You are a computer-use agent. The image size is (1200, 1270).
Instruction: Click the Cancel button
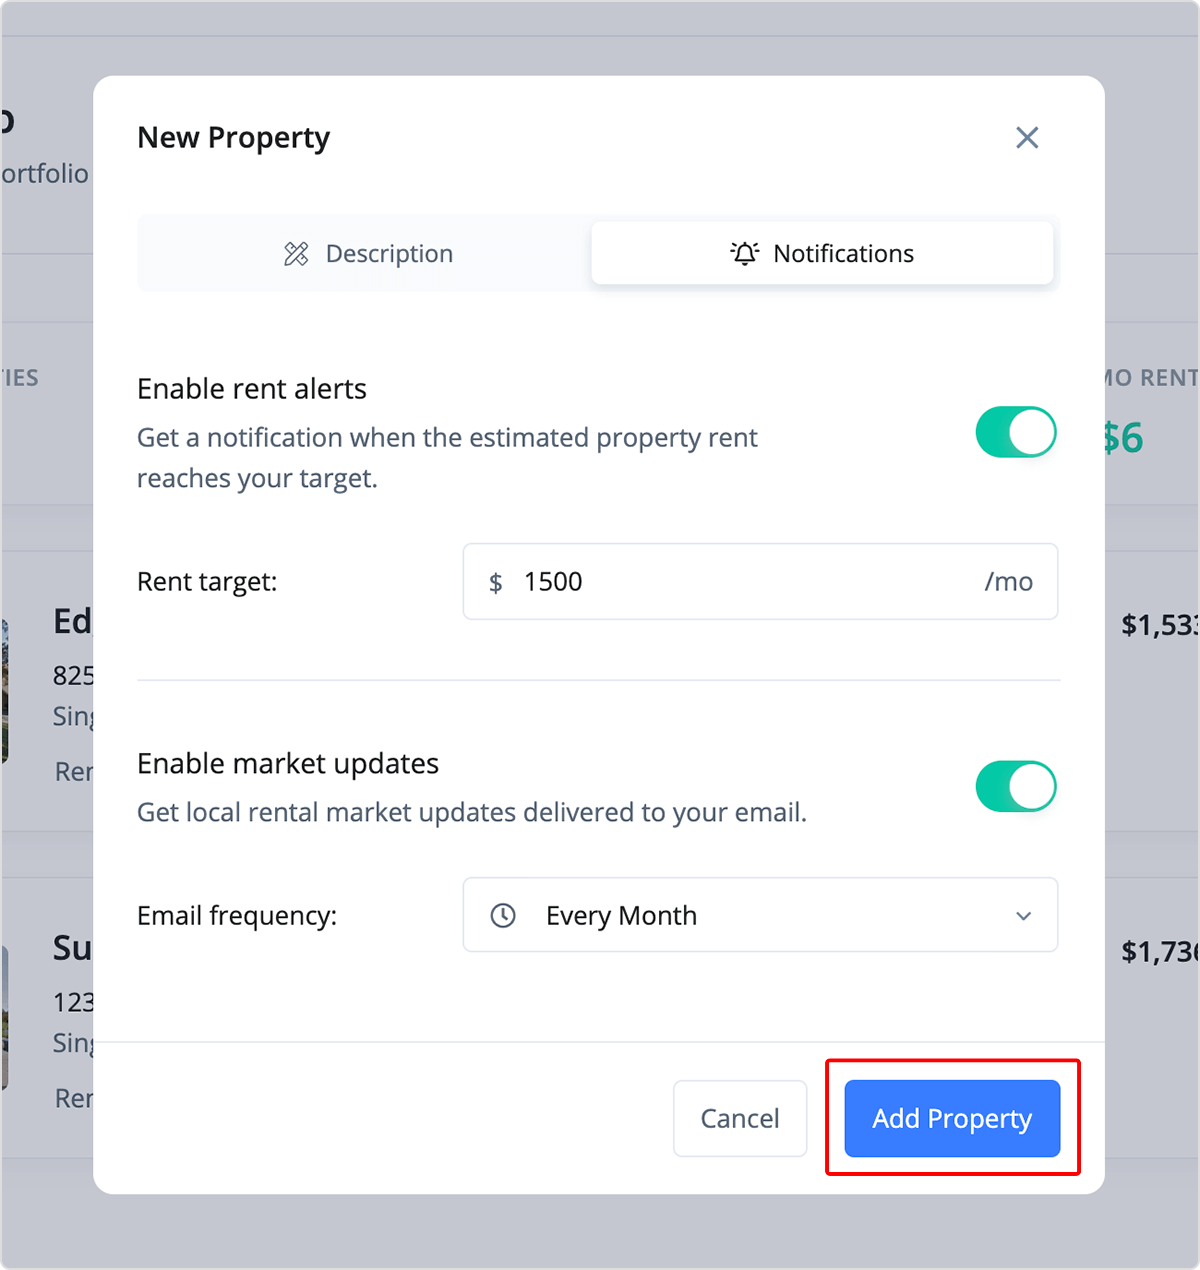coord(740,1118)
